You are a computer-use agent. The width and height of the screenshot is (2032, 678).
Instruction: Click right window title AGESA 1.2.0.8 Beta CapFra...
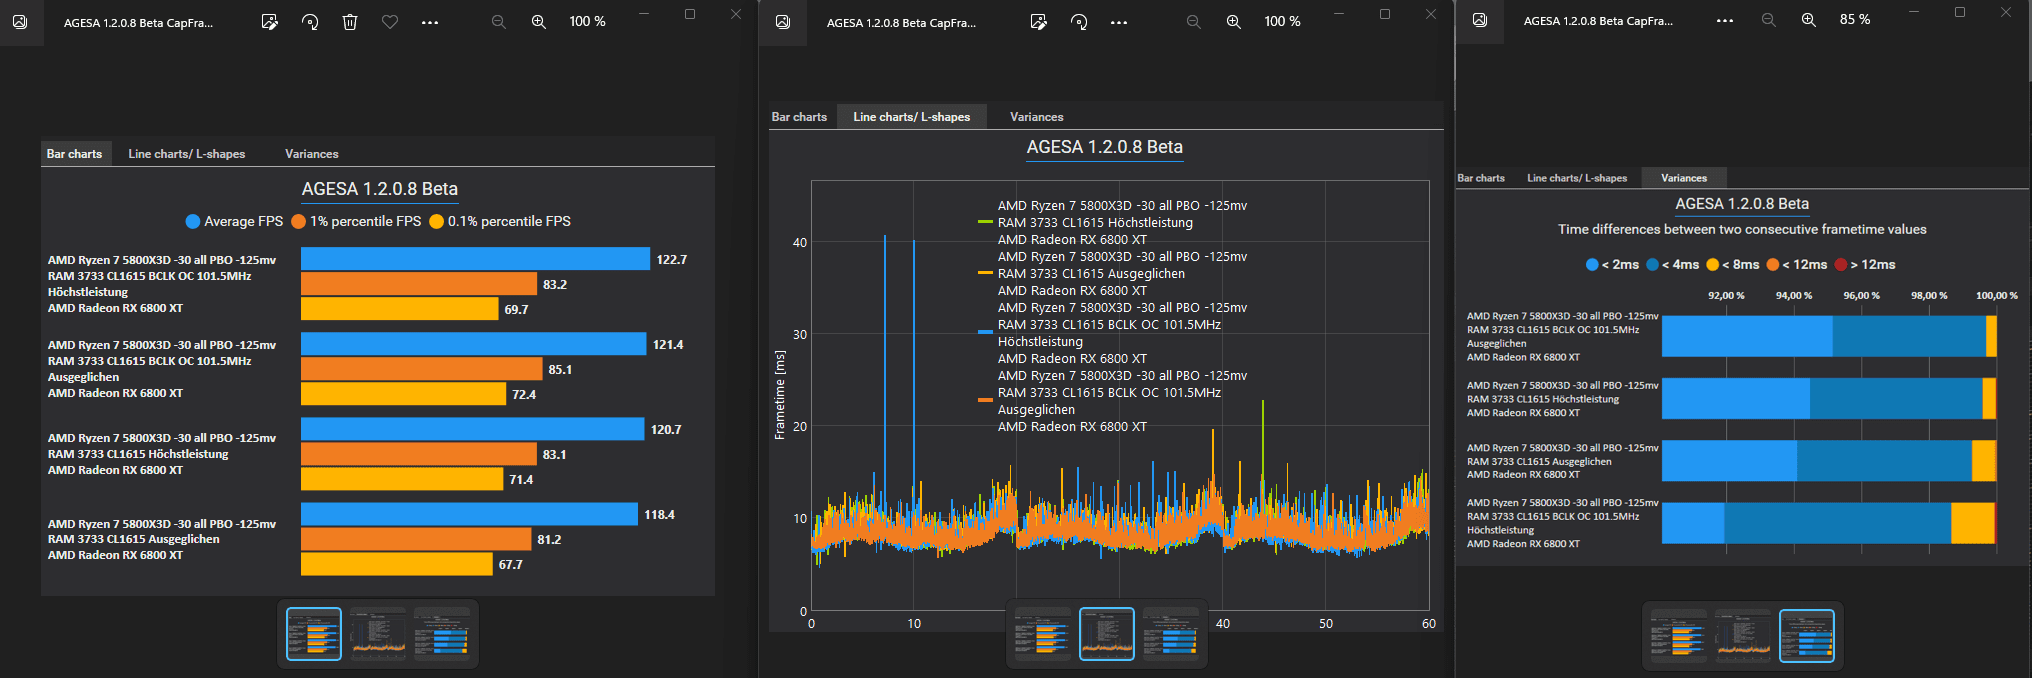coord(1598,21)
